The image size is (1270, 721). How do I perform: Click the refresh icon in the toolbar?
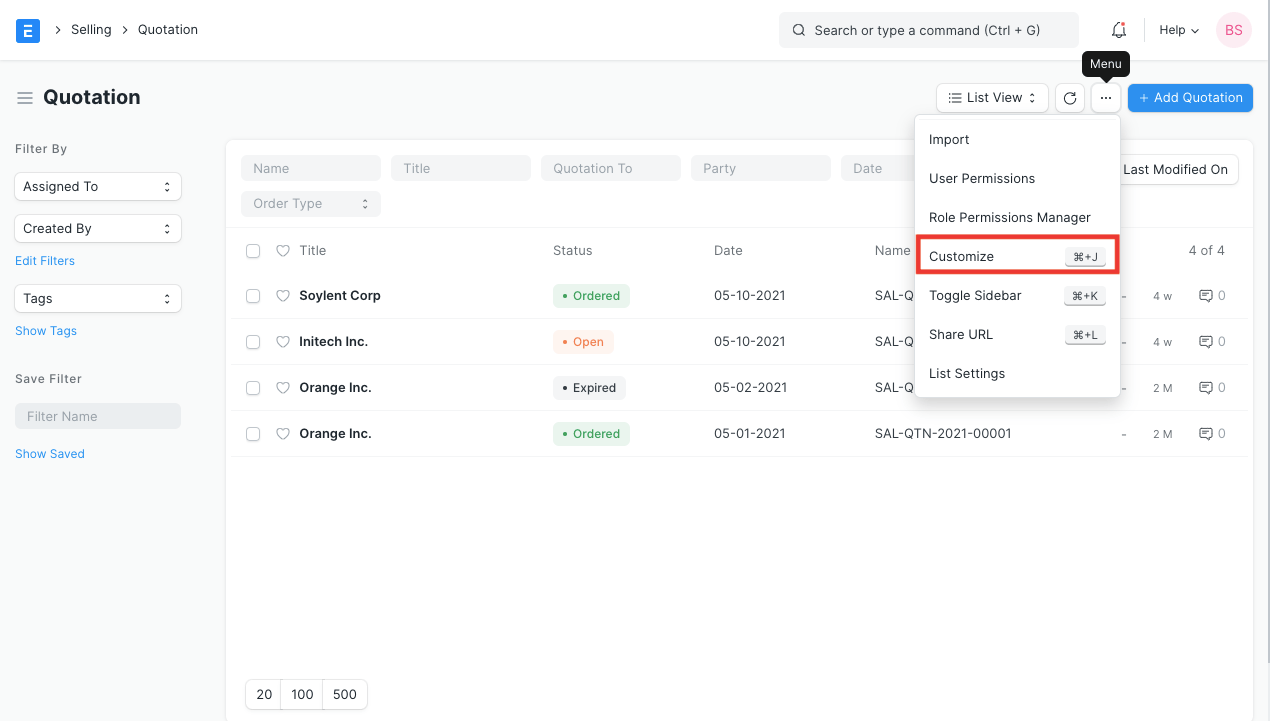pyautogui.click(x=1069, y=97)
